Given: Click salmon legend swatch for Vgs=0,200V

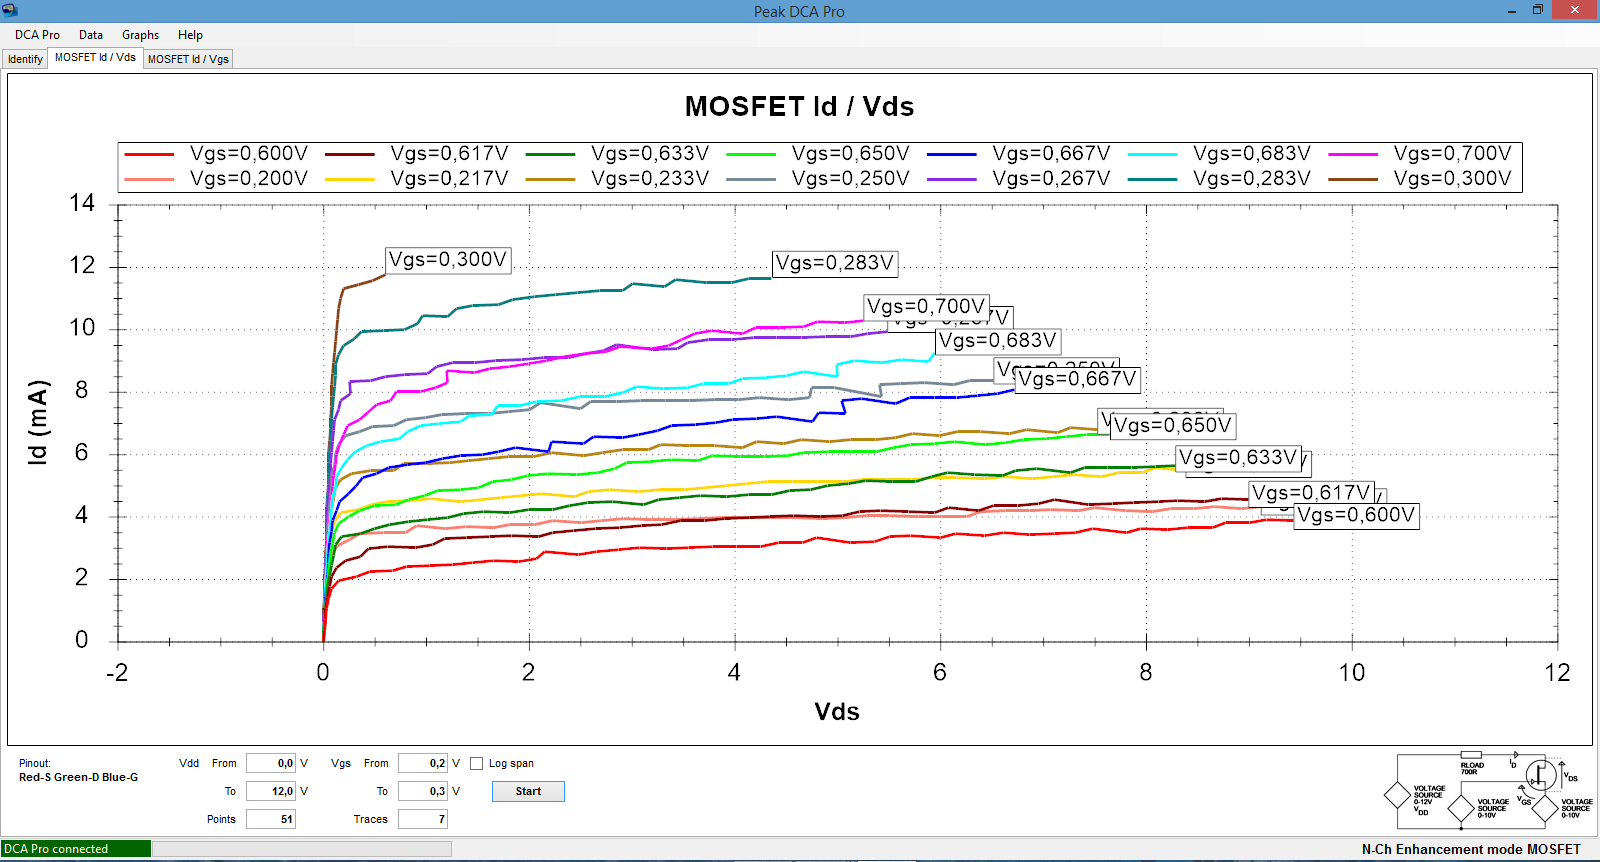Looking at the screenshot, I should click(150, 179).
